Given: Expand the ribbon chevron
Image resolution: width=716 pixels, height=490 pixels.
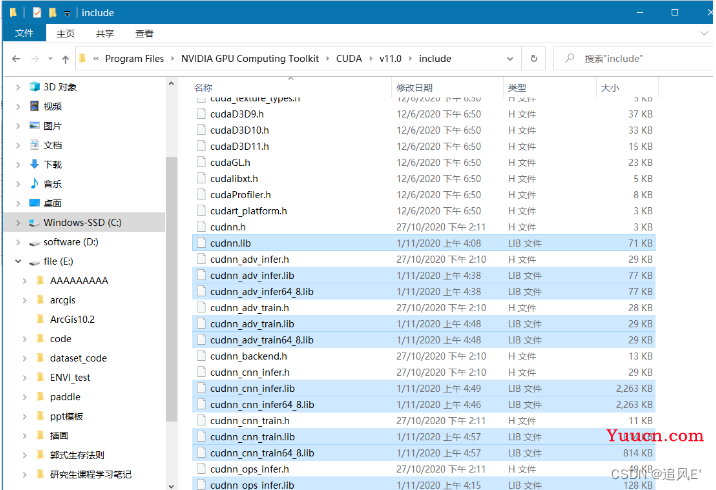Looking at the screenshot, I should click(704, 33).
